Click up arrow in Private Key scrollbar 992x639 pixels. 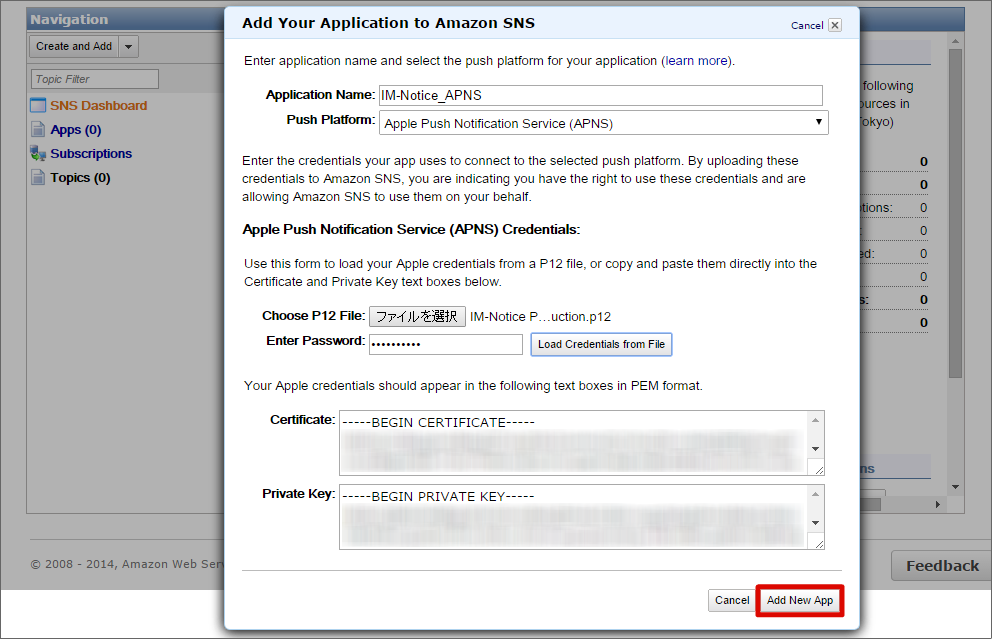(815, 494)
